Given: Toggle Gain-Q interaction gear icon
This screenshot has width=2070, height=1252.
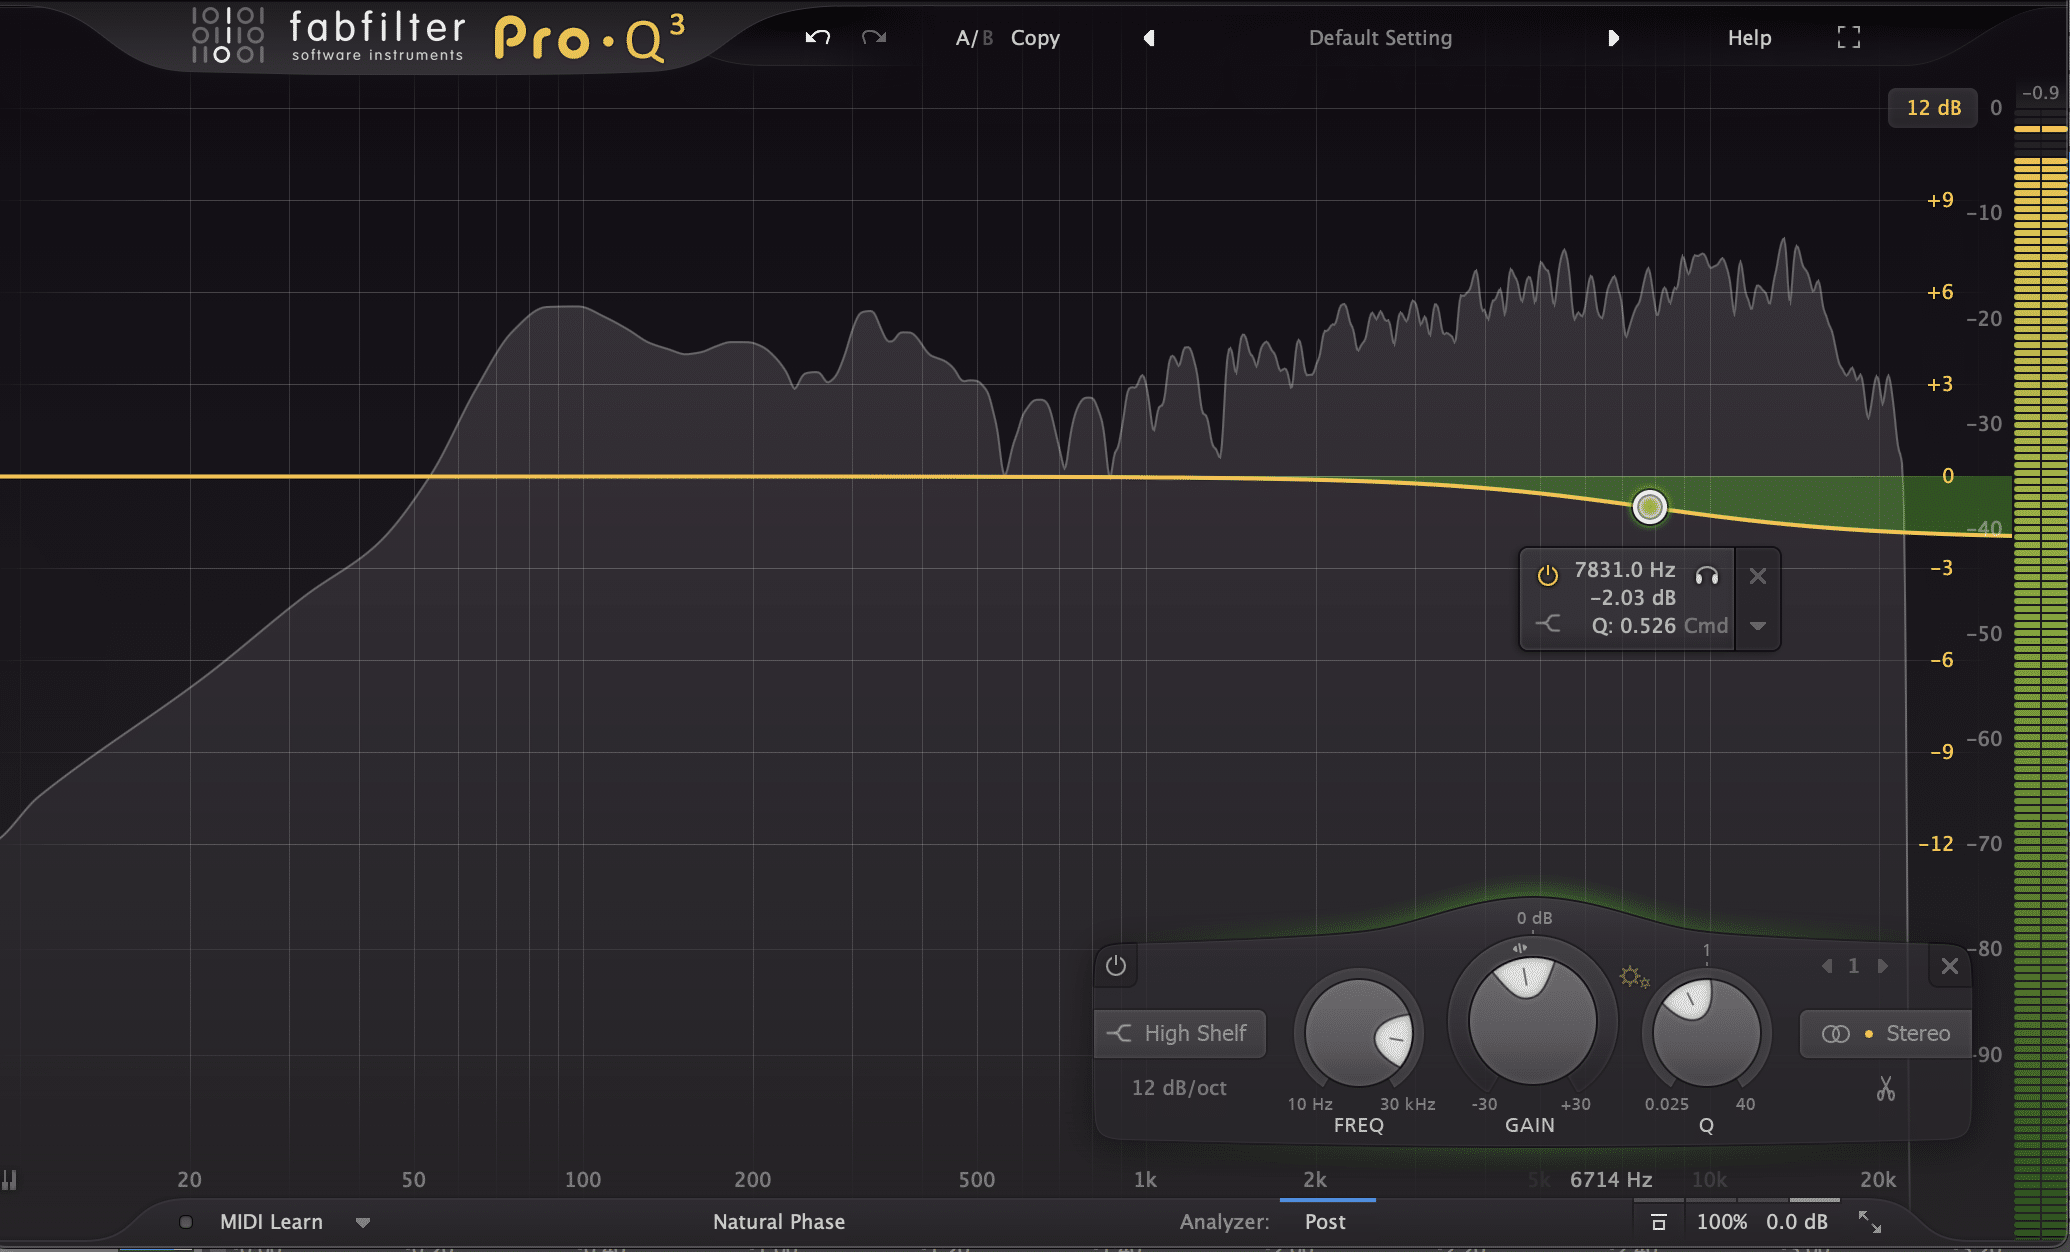Looking at the screenshot, I should click(1634, 977).
